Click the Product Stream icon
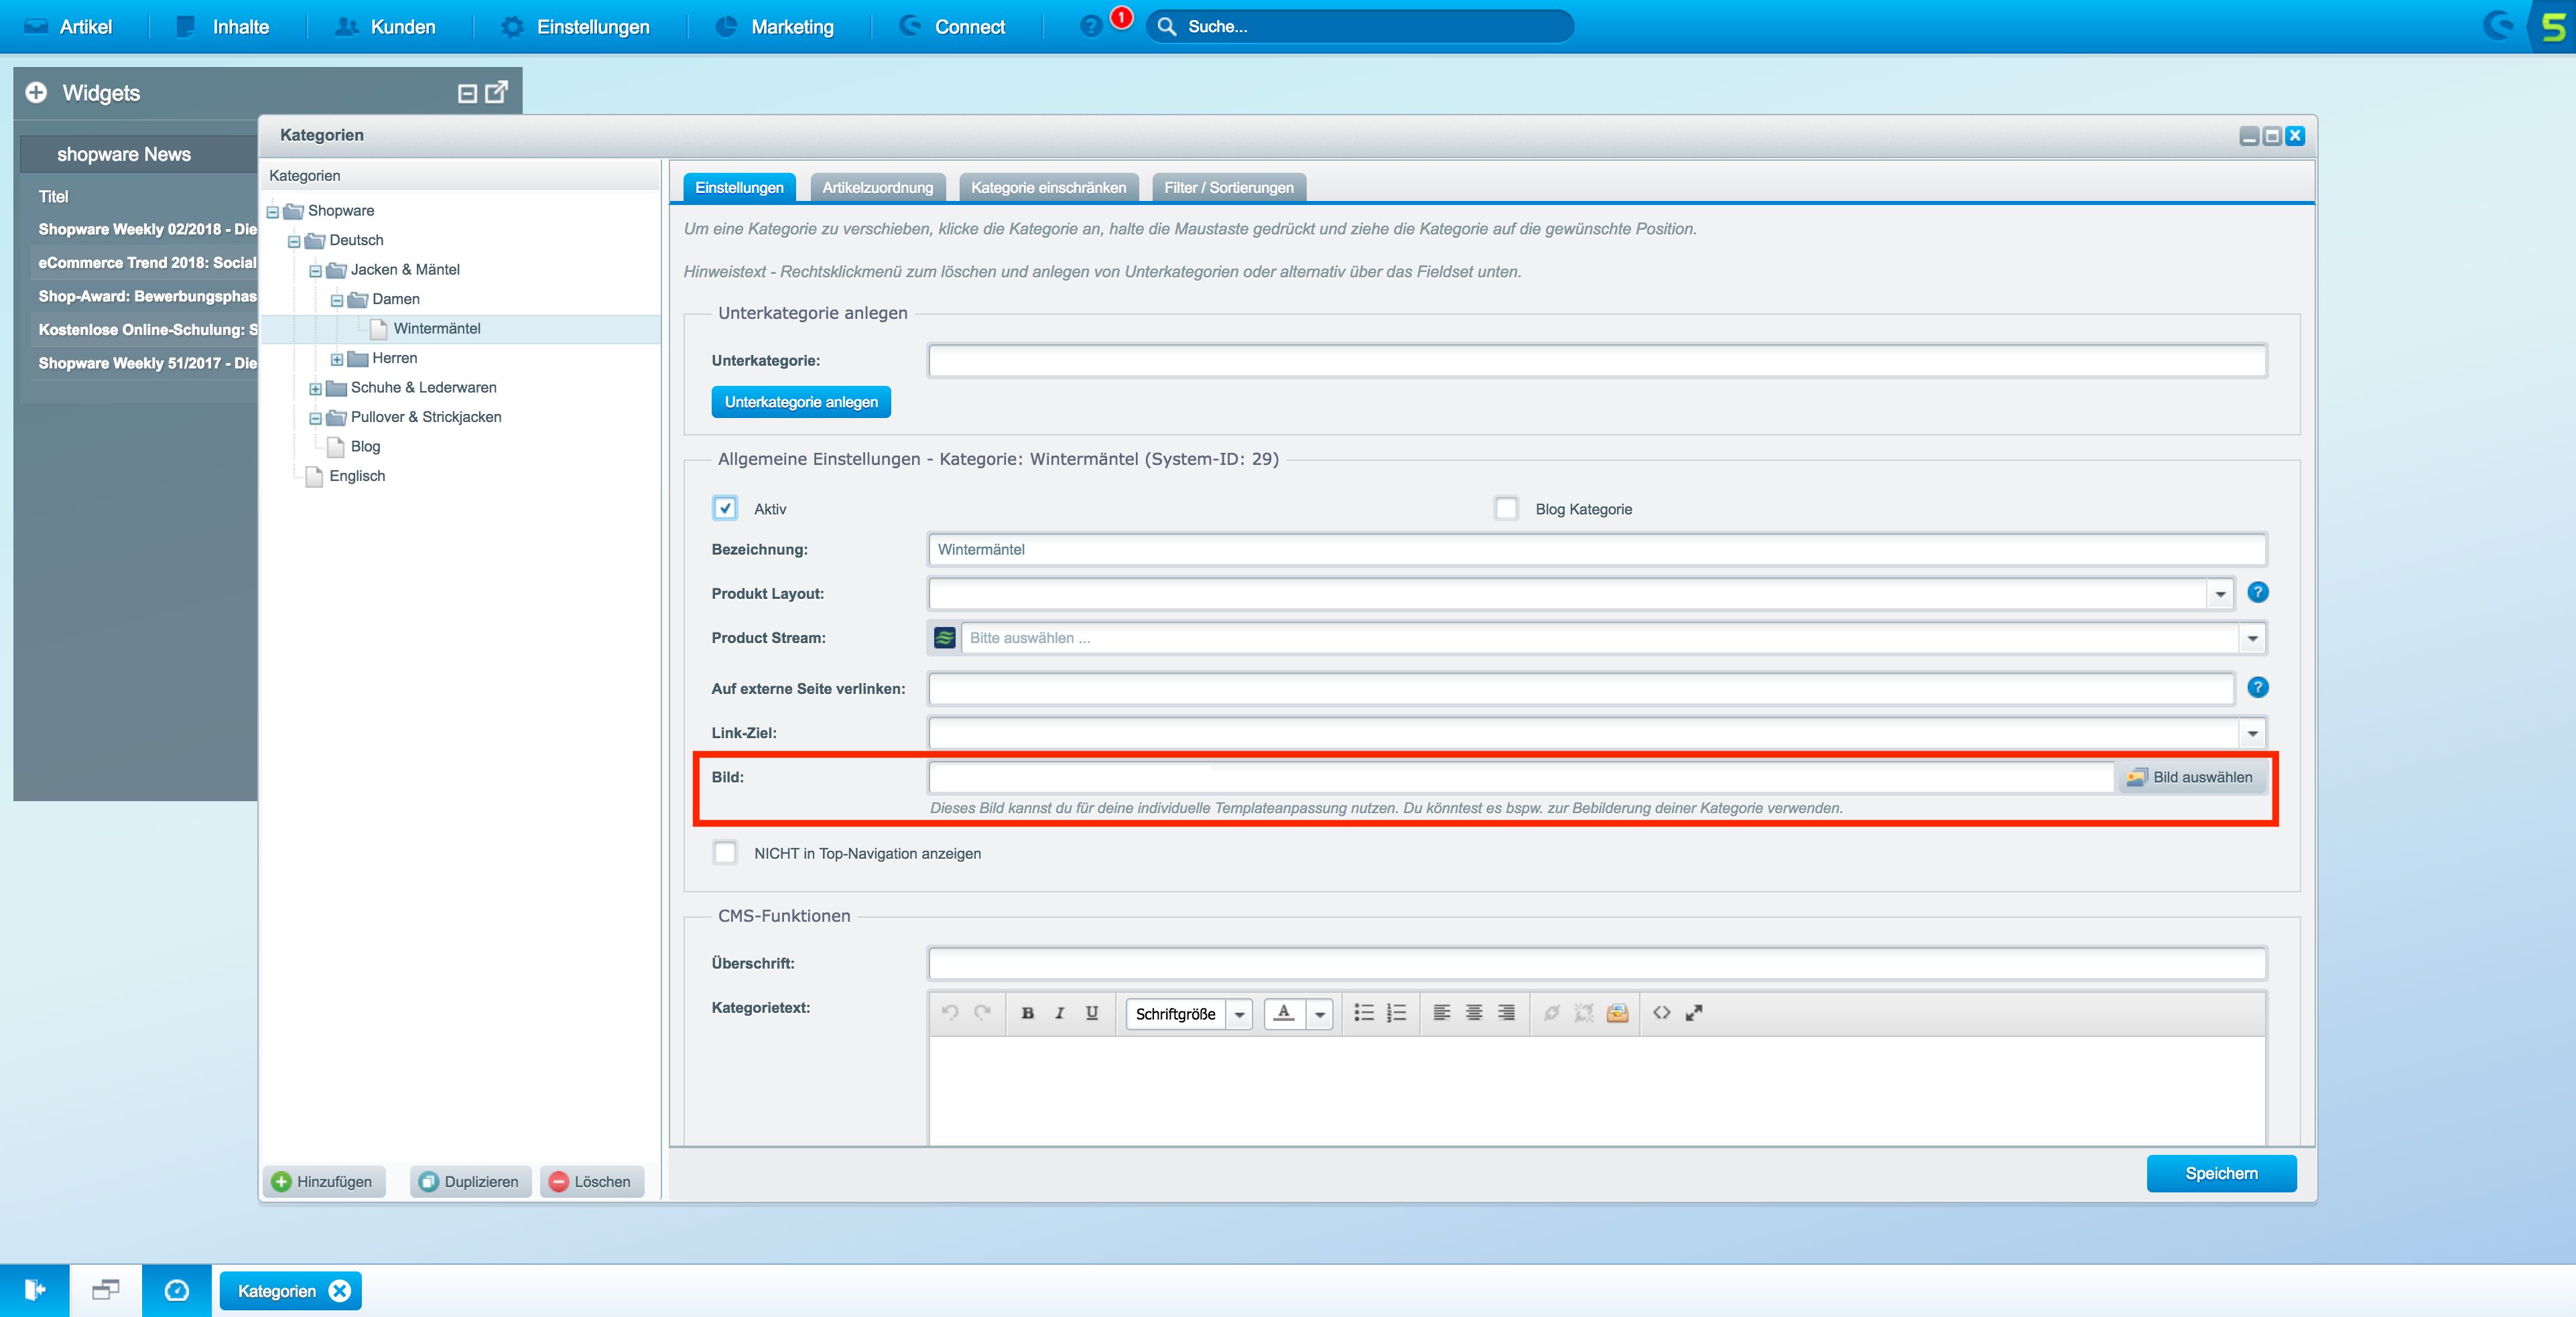The width and height of the screenshot is (2576, 1317). click(x=944, y=637)
